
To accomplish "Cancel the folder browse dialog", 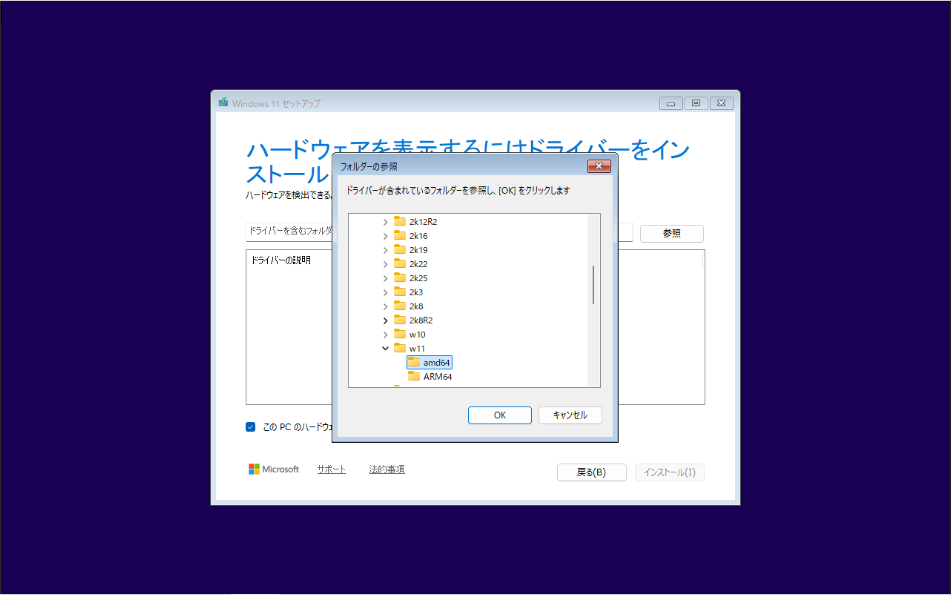I will click(568, 415).
